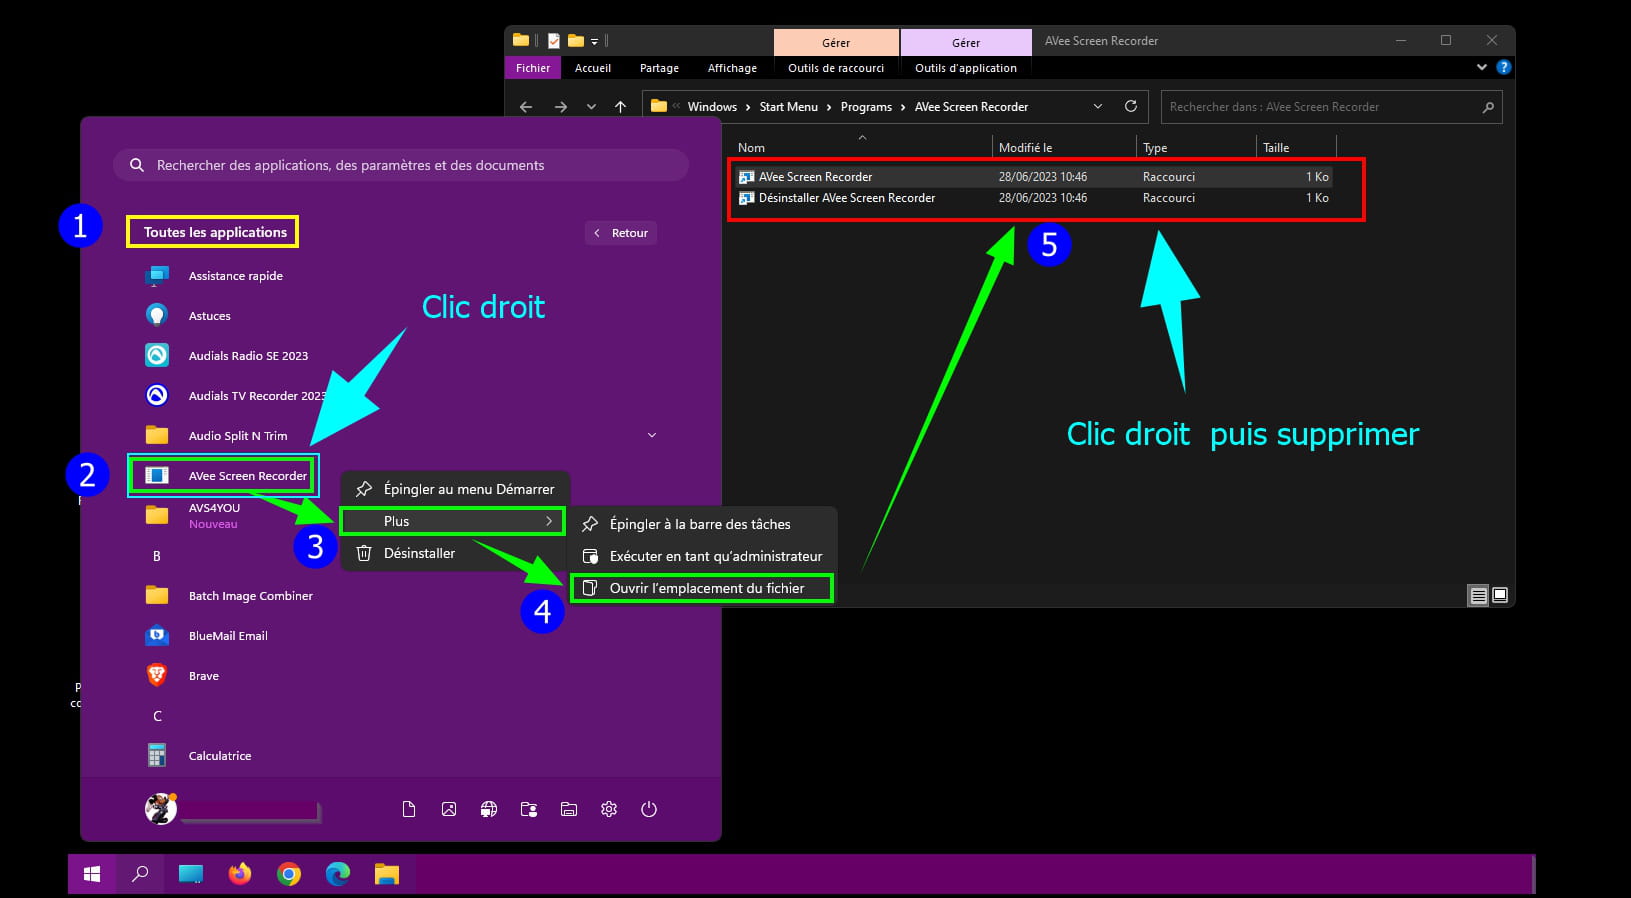Launch Microsoft Edge from the taskbar
1631x898 pixels.
click(338, 874)
